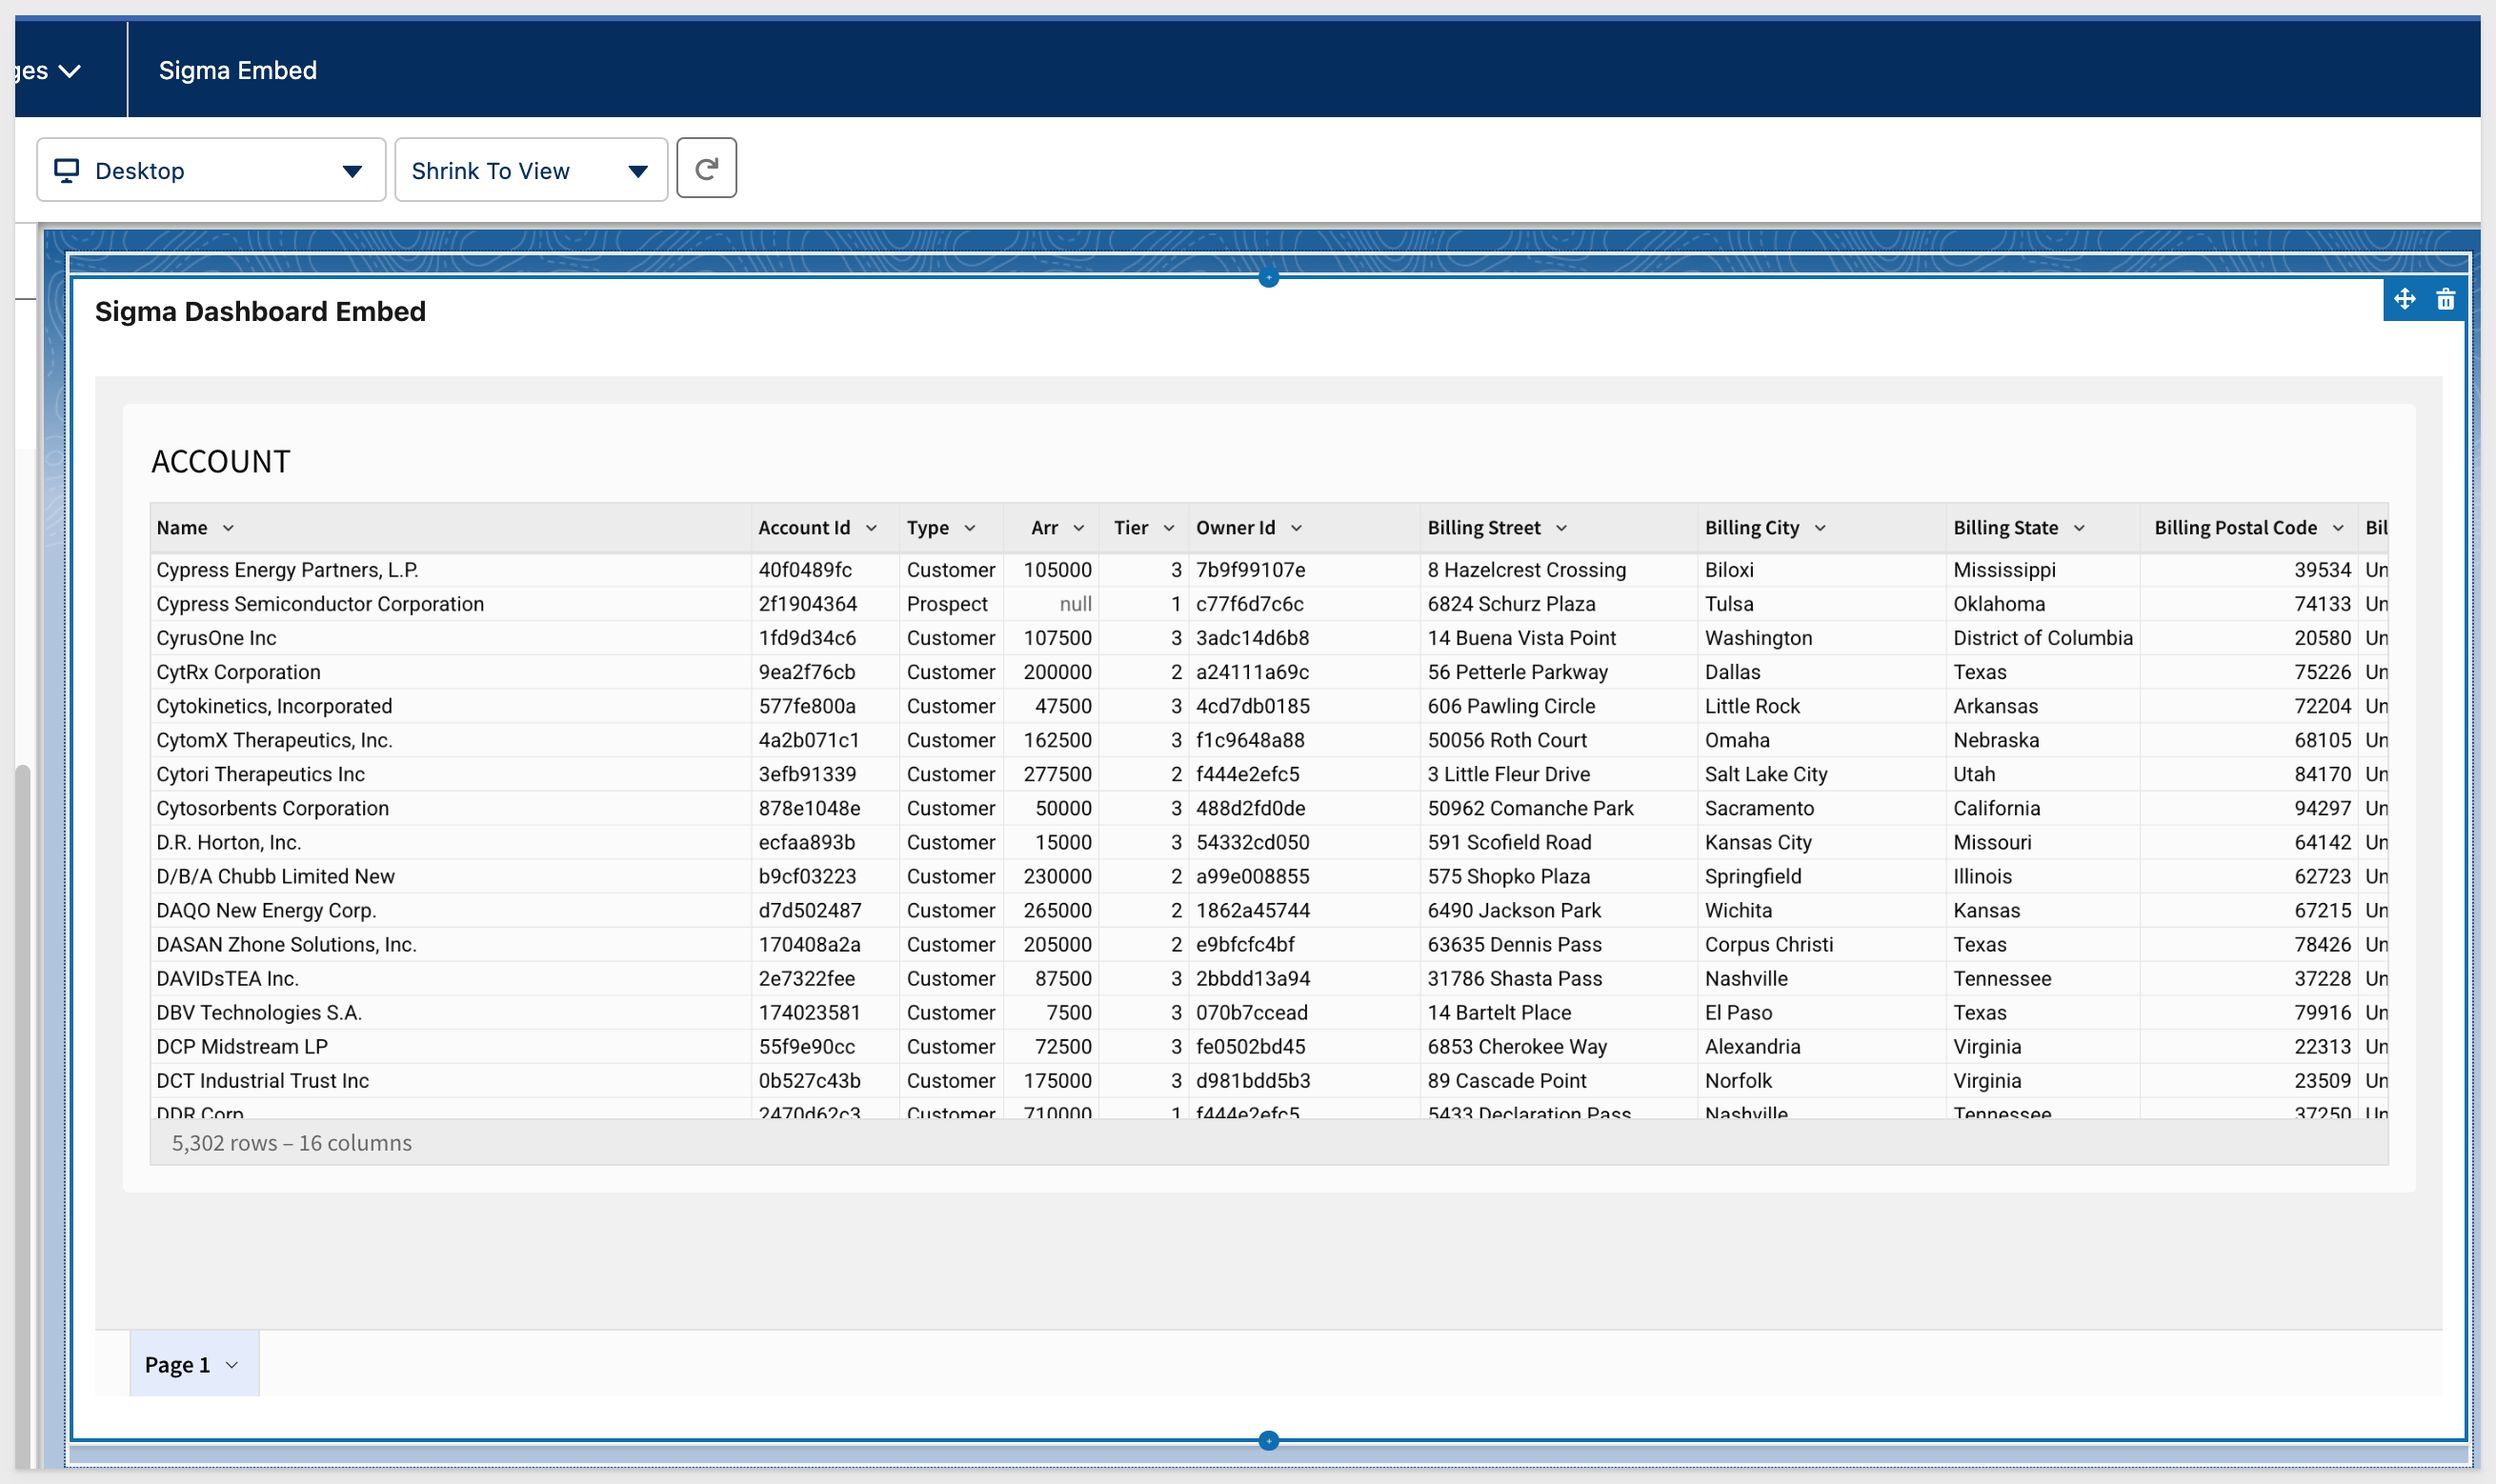Open the Billing Postal Code column menu
This screenshot has height=1484, width=2496.
click(2338, 528)
